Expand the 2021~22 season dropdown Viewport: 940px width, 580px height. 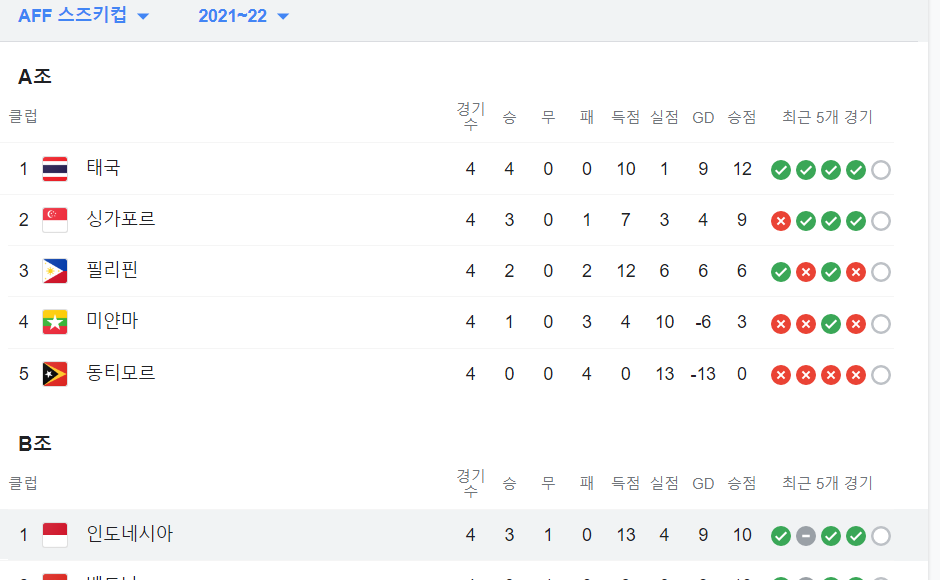pos(243,16)
